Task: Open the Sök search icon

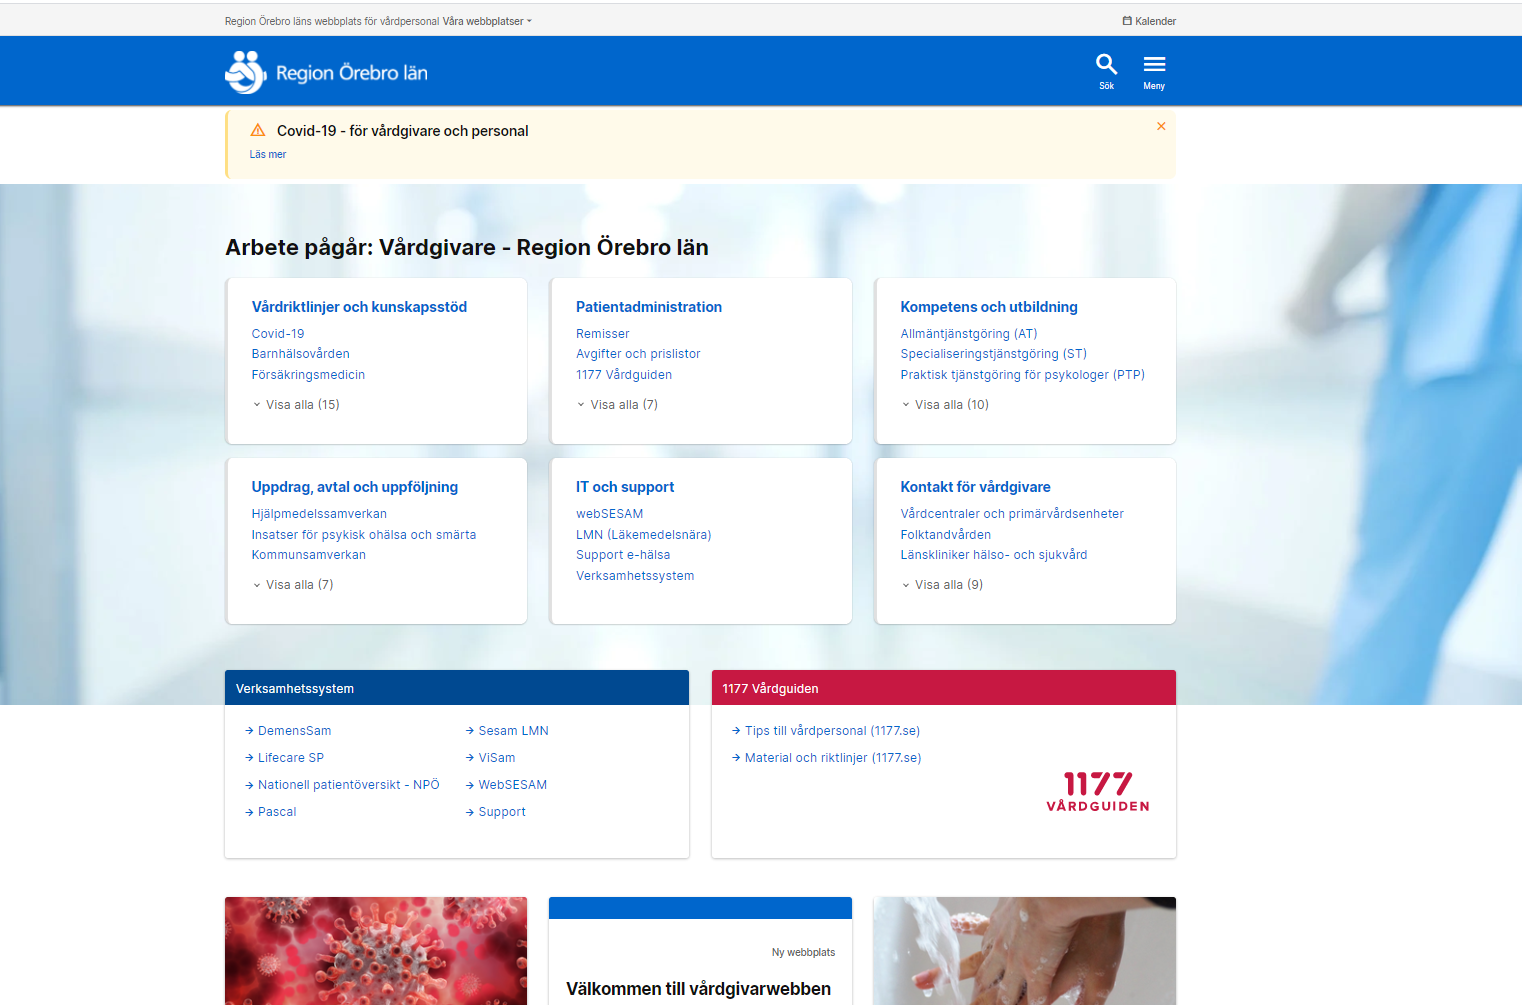Action: tap(1106, 64)
